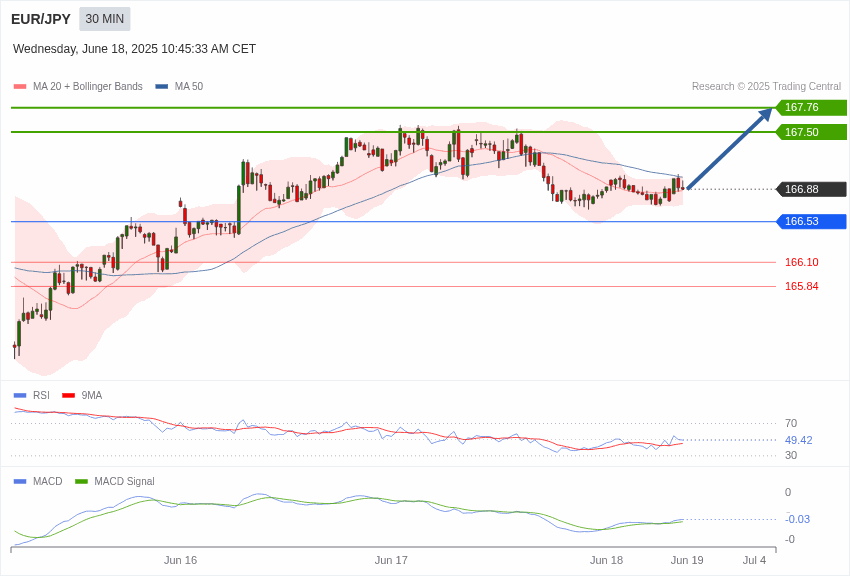This screenshot has height=576, width=850.
Task: Click the pink MA 20 + Bollinger Bands swatch
Action: pyautogui.click(x=20, y=87)
